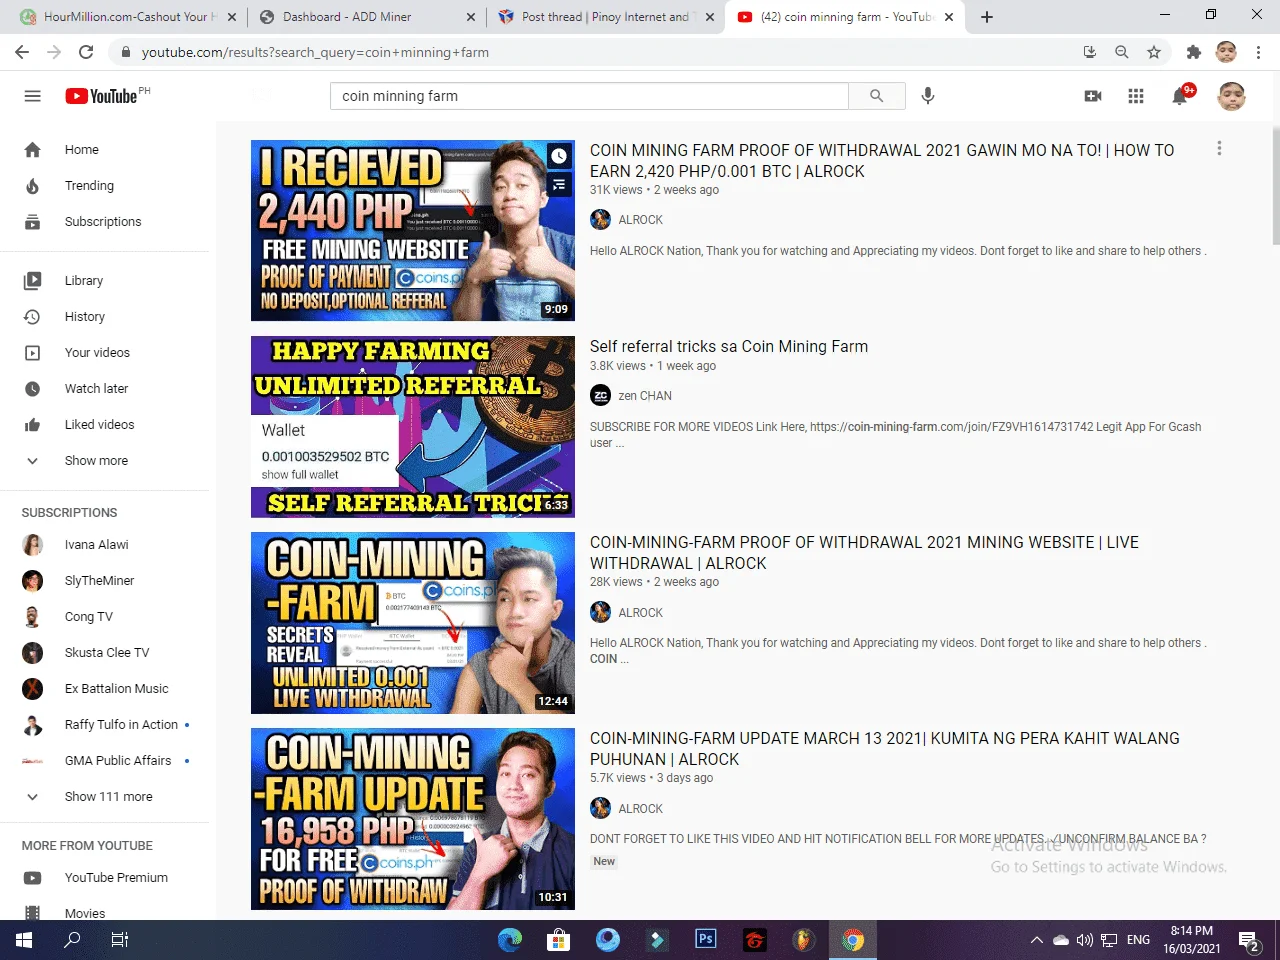Open Skusta Clee TV subscription
The image size is (1280, 960).
pyautogui.click(x=105, y=653)
